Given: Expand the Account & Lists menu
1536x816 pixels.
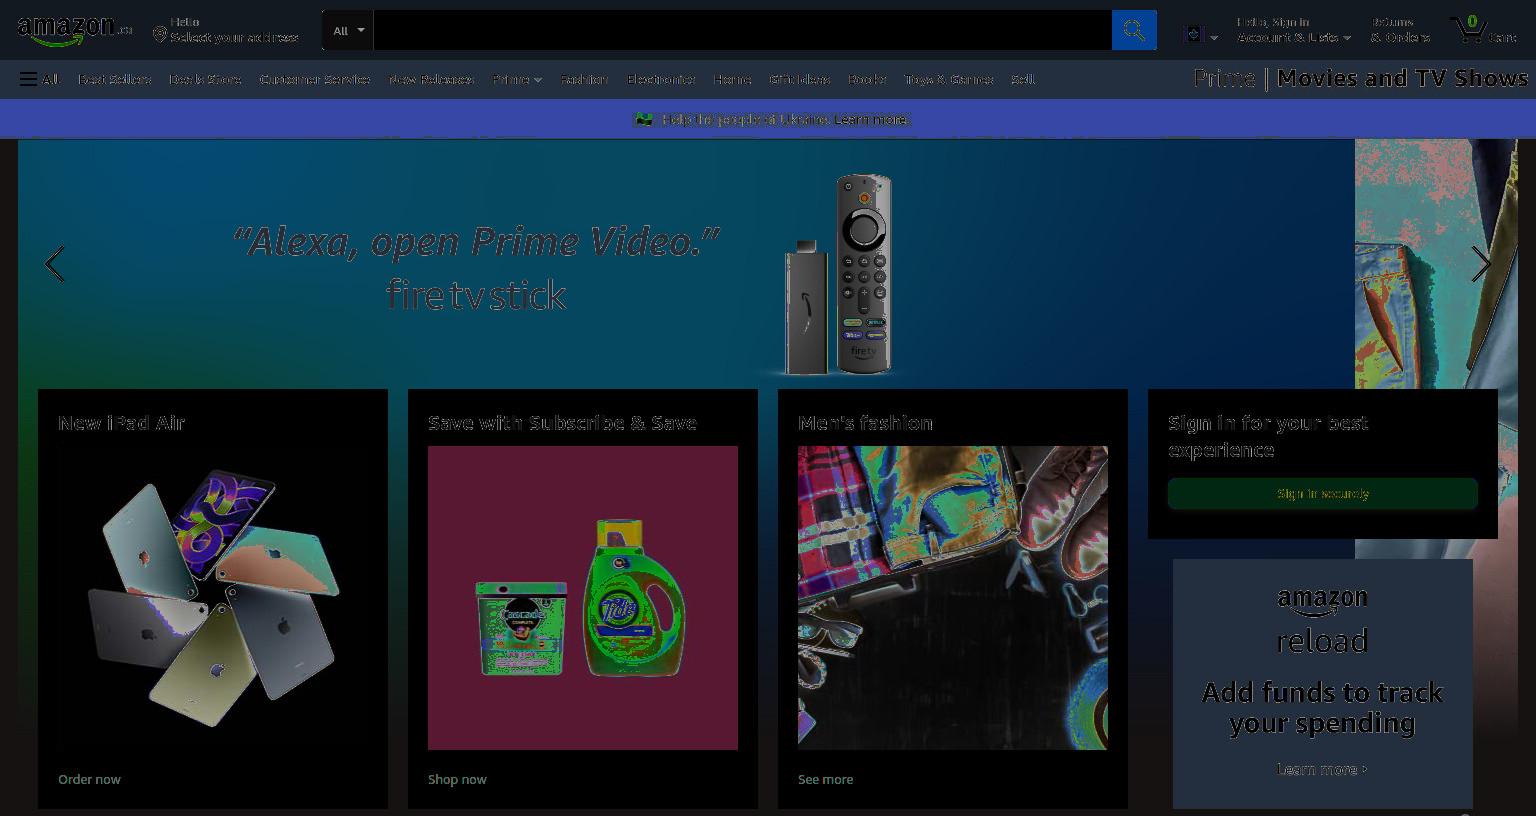Looking at the screenshot, I should pos(1294,30).
